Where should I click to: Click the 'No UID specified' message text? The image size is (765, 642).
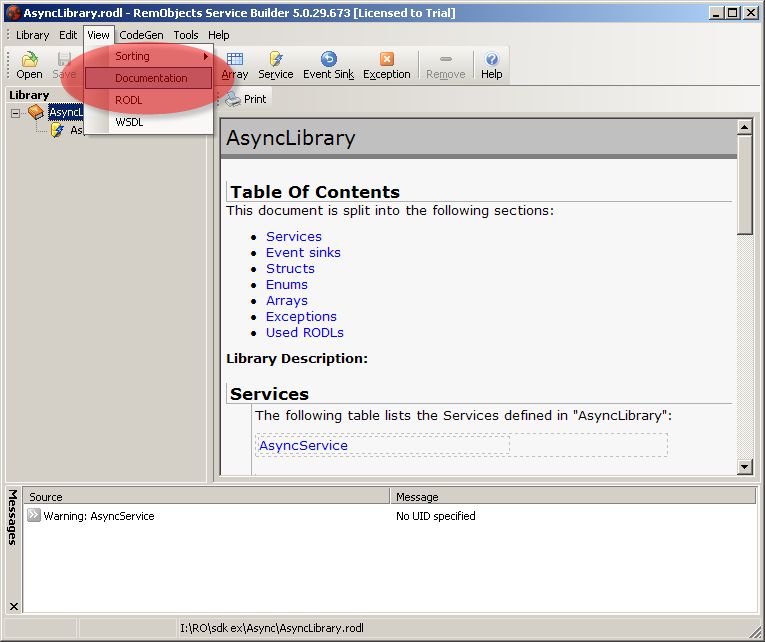(x=435, y=516)
